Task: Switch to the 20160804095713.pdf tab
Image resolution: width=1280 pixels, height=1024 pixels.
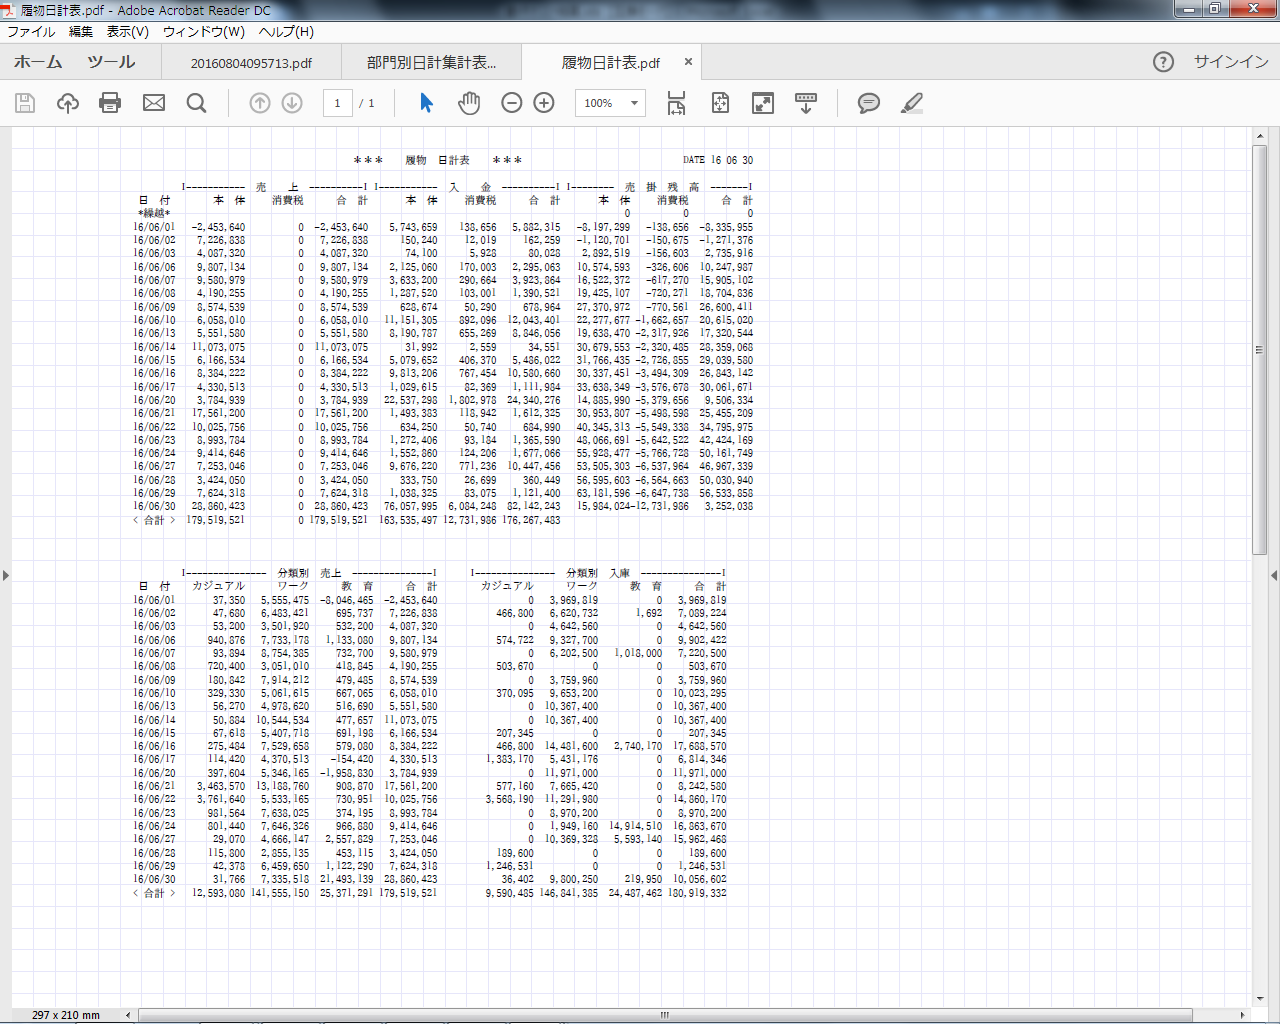Action: (251, 63)
